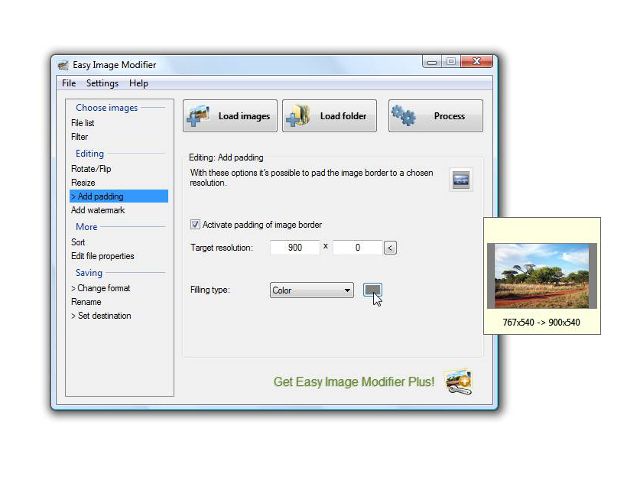The height and width of the screenshot is (480, 640).
Task: Go to Change format settings
Action: pyautogui.click(x=100, y=288)
